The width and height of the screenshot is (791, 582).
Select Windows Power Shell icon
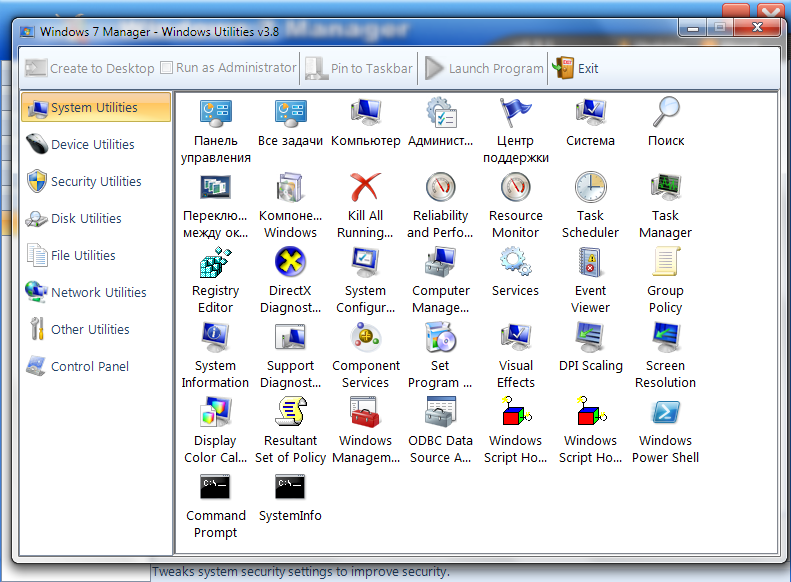(x=665, y=413)
